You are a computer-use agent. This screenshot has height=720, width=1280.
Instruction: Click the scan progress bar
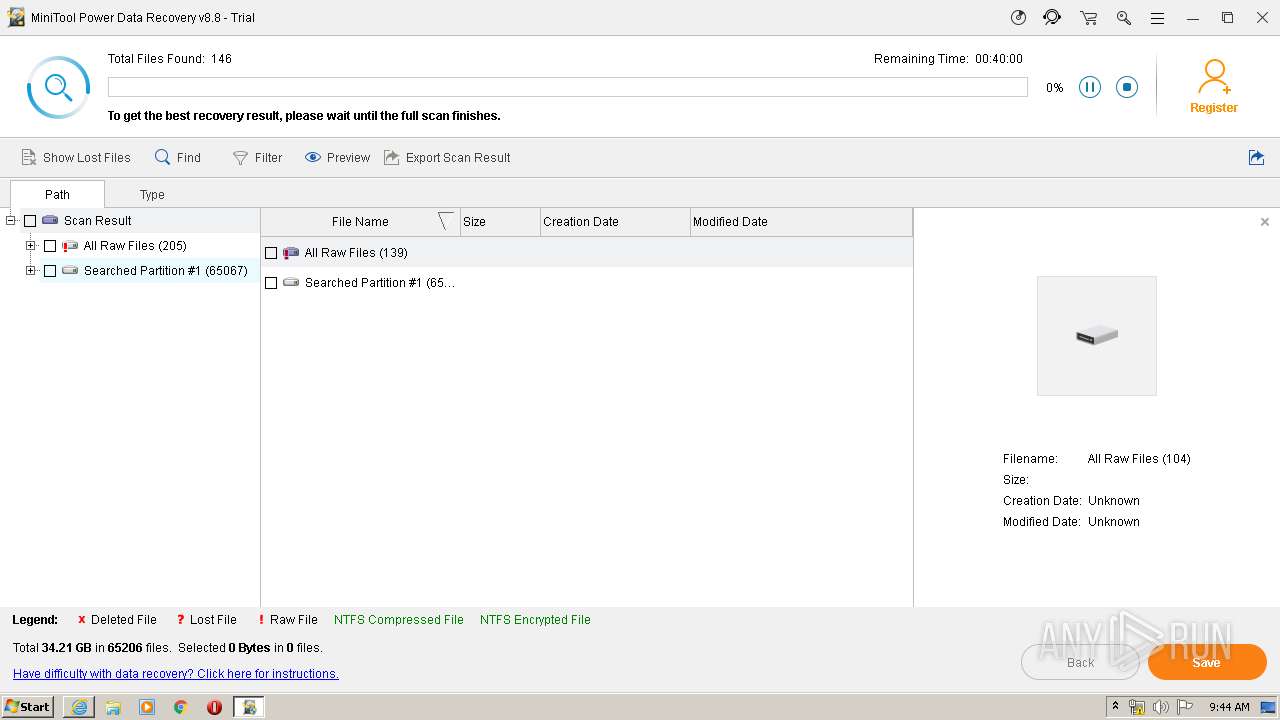pyautogui.click(x=568, y=87)
